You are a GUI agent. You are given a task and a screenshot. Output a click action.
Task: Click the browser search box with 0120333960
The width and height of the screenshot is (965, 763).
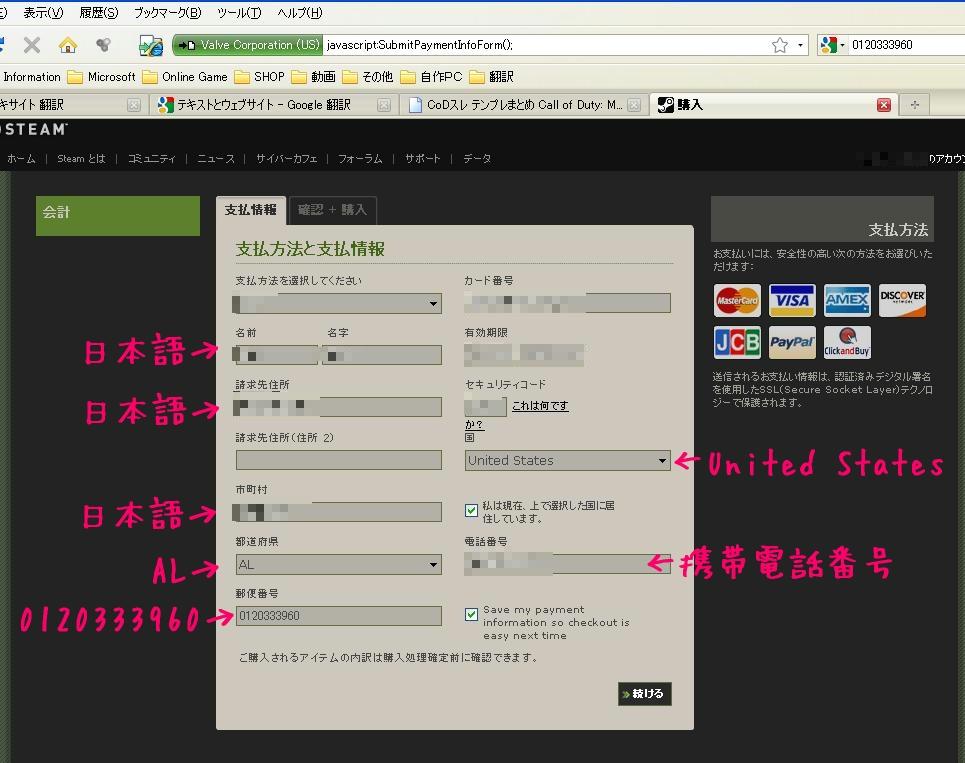pyautogui.click(x=907, y=45)
